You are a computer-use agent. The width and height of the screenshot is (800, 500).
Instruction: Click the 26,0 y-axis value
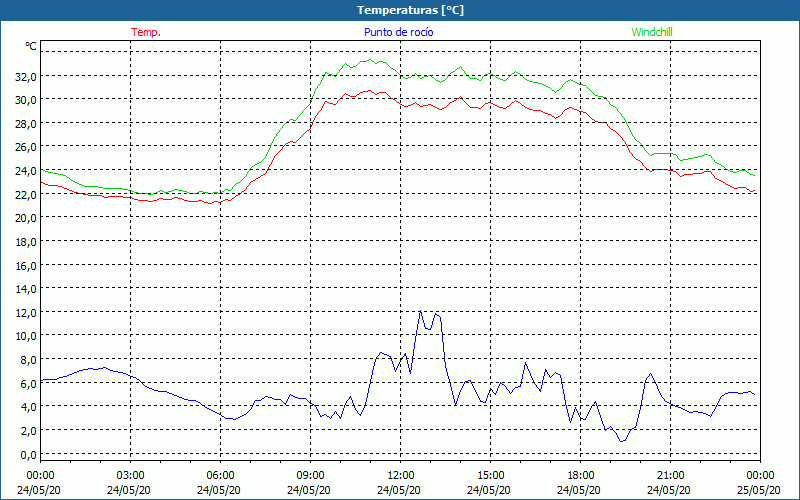click(26, 147)
